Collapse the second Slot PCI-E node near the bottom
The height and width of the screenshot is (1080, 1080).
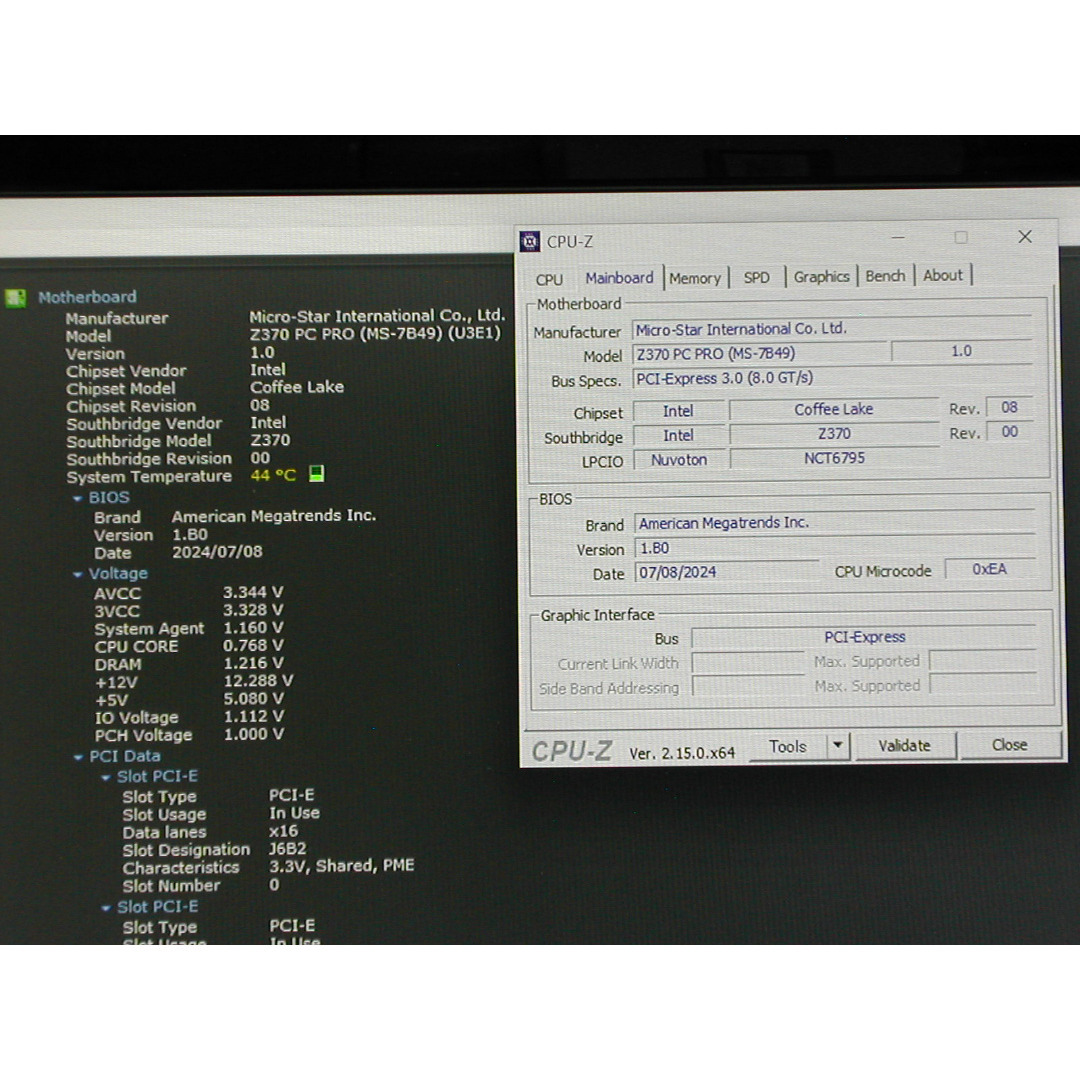(x=106, y=908)
